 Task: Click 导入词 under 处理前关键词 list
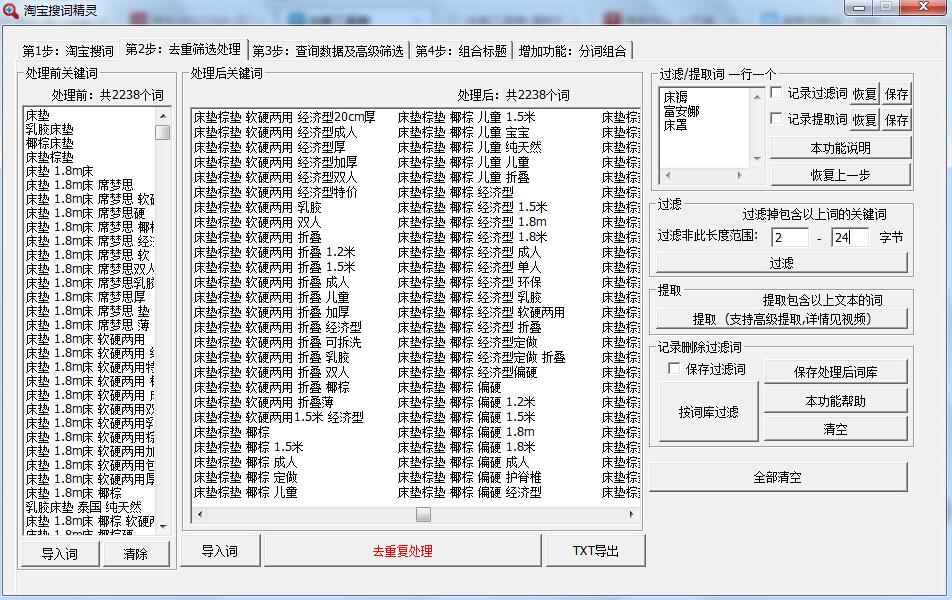pyautogui.click(x=60, y=554)
